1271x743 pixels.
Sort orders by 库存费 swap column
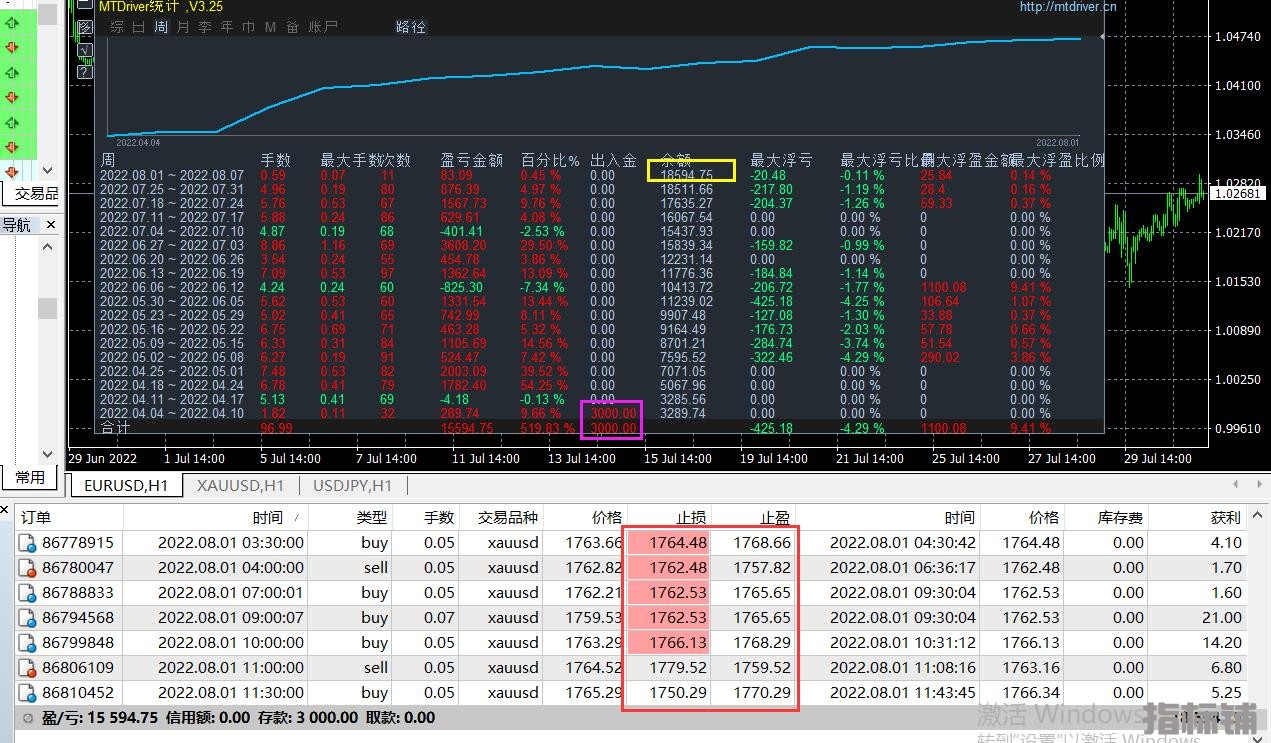1106,517
